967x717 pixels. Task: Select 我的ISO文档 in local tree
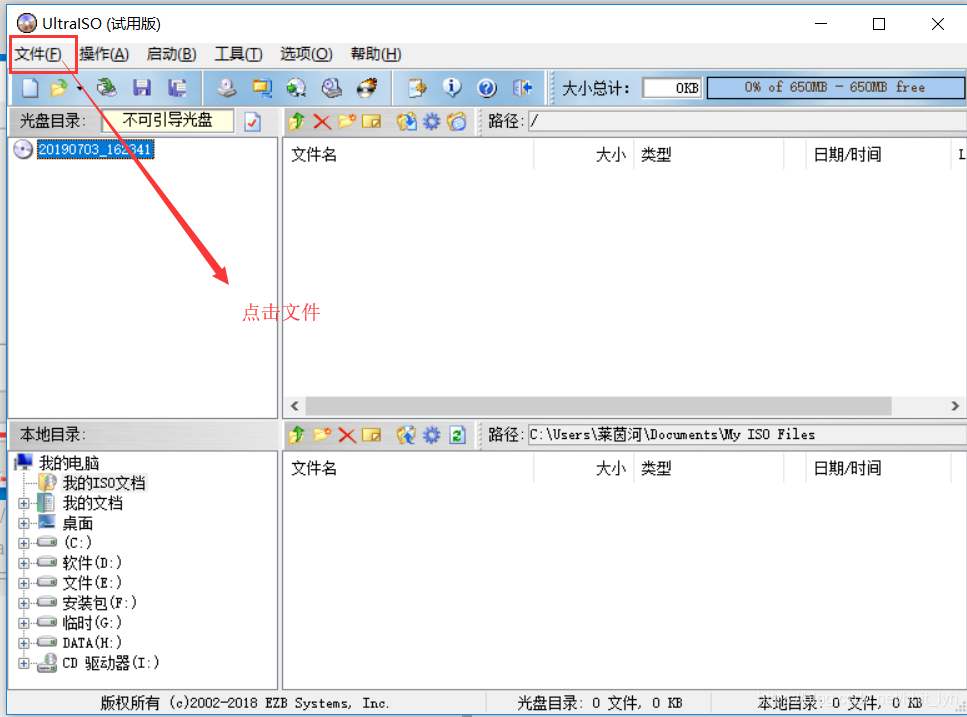104,483
